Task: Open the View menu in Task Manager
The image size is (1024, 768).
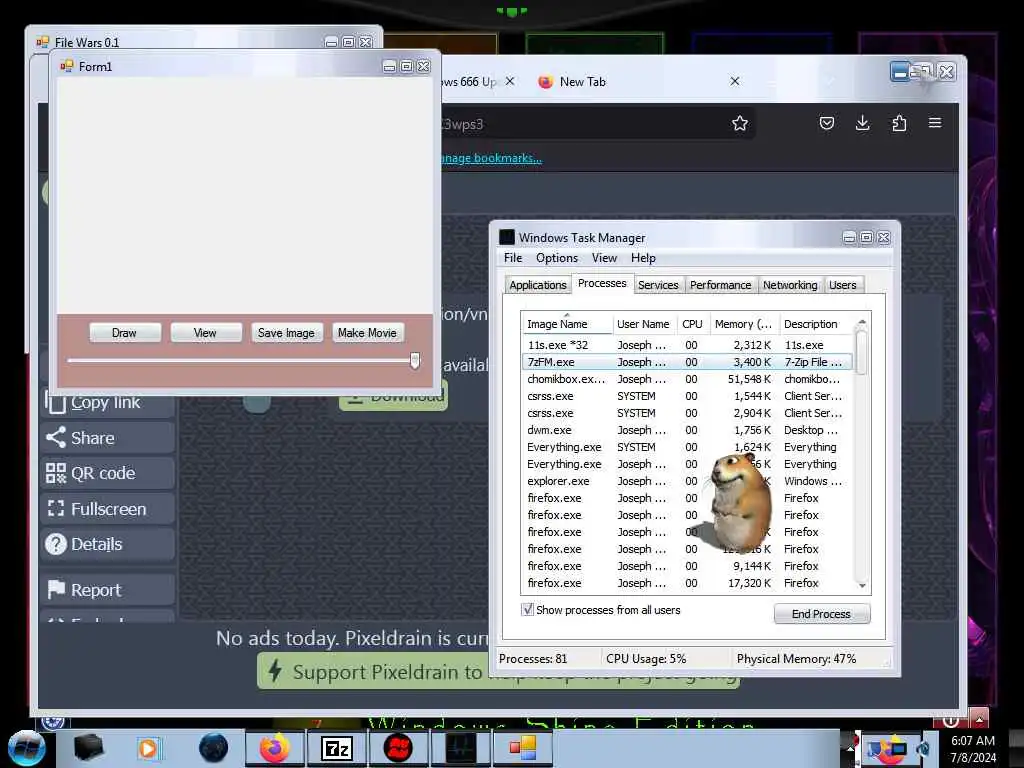Action: click(604, 258)
